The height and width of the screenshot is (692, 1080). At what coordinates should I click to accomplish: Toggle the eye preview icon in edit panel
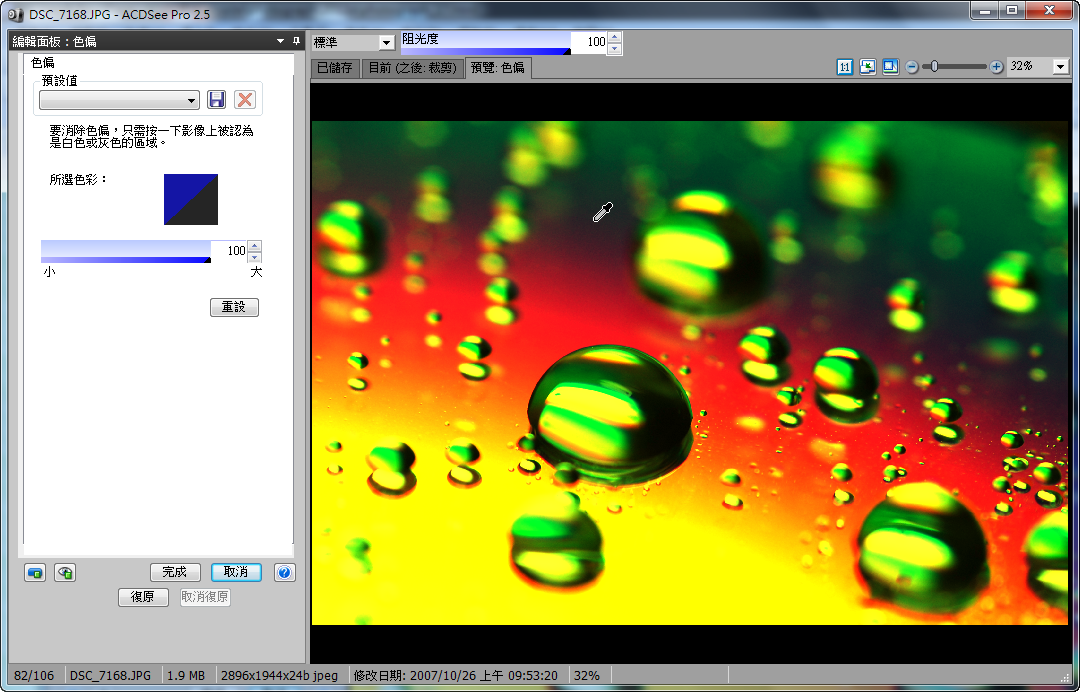point(65,572)
